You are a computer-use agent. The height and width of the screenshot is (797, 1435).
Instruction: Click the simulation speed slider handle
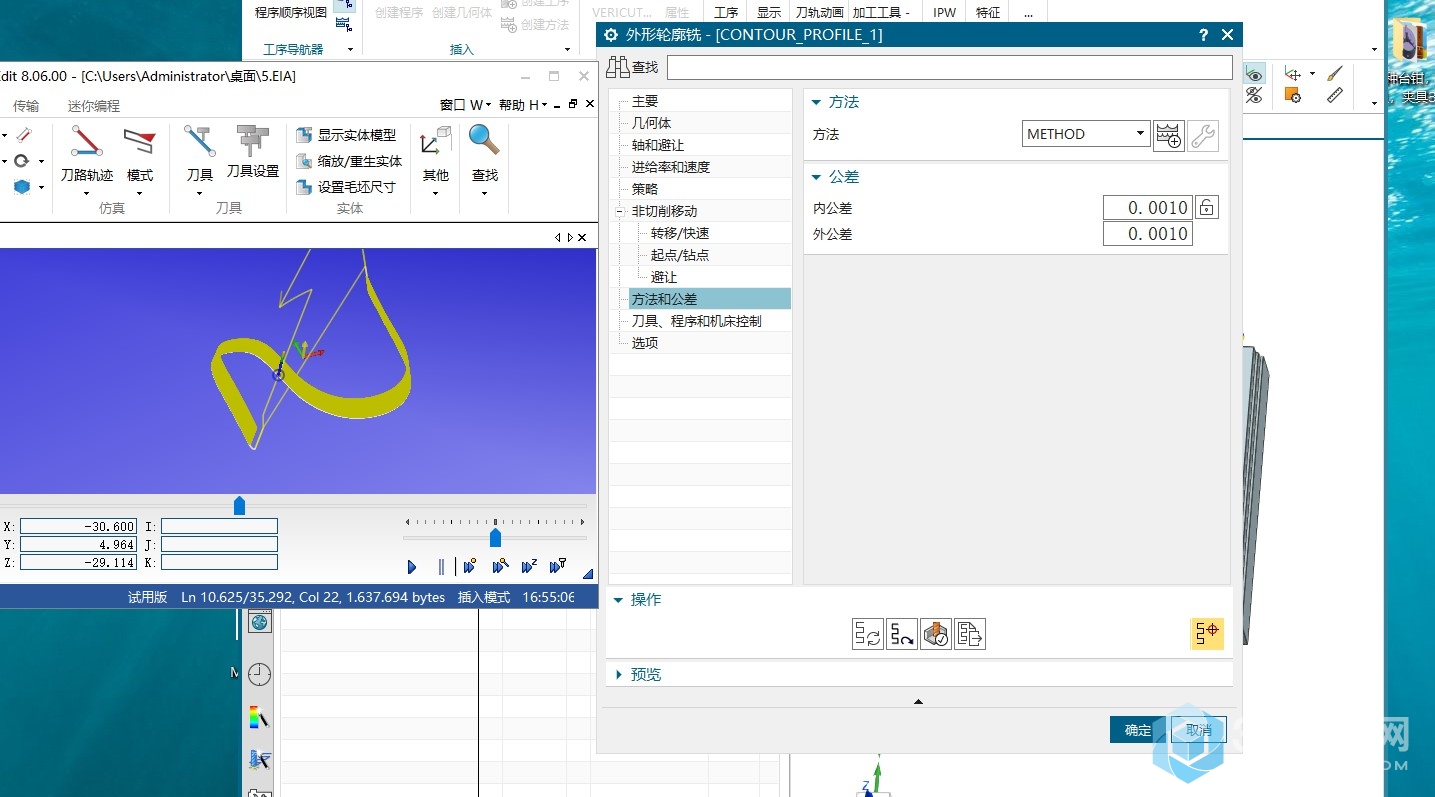coord(495,538)
